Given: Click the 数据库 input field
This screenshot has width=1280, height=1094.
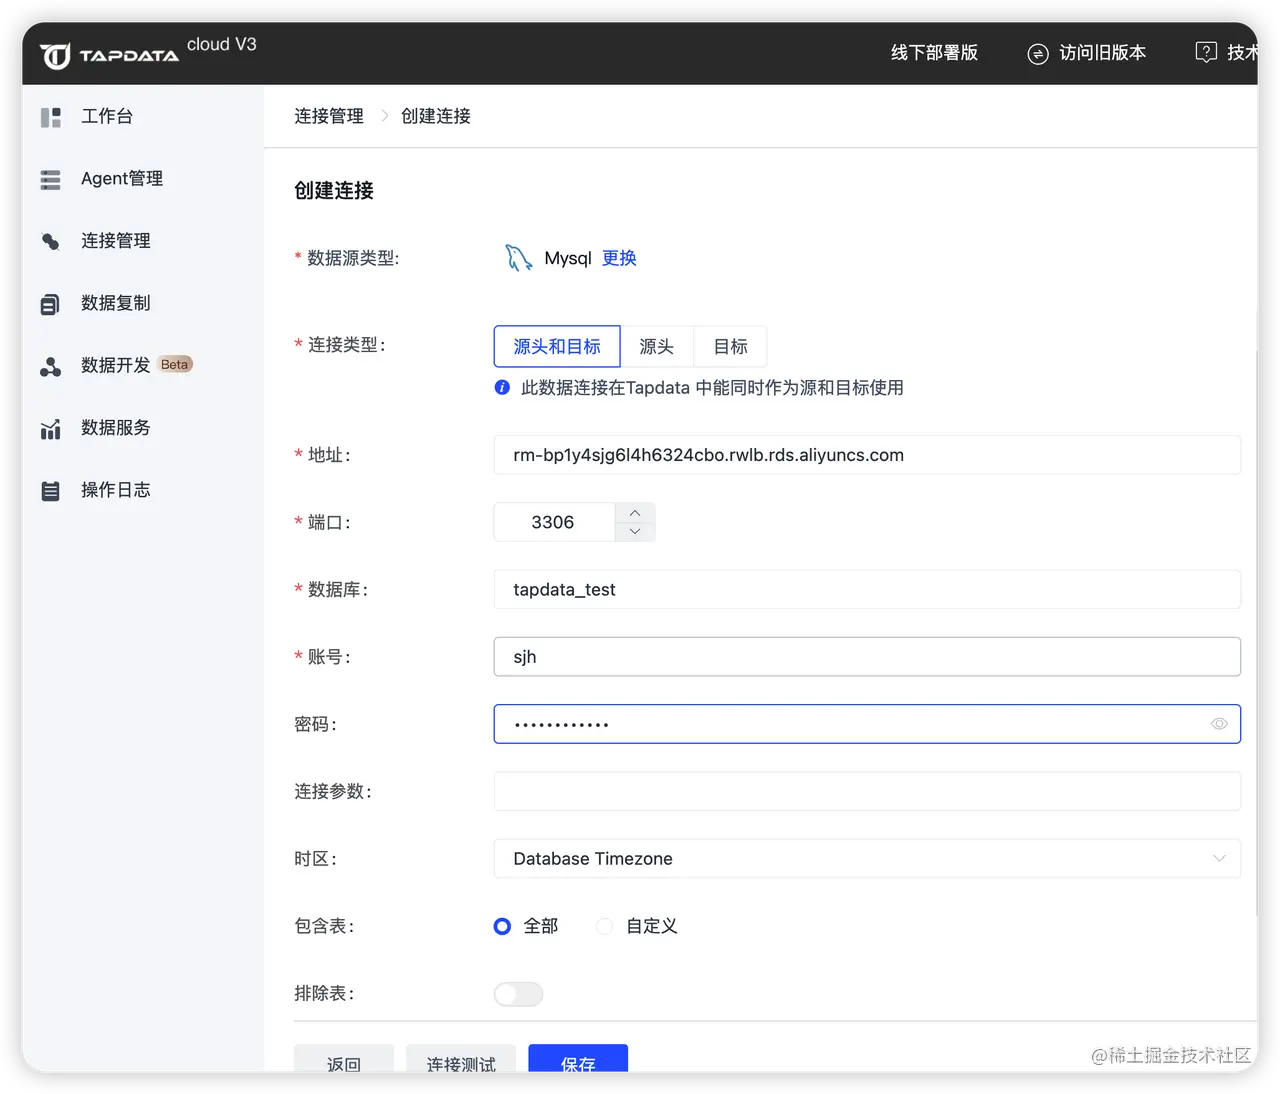Looking at the screenshot, I should 867,590.
